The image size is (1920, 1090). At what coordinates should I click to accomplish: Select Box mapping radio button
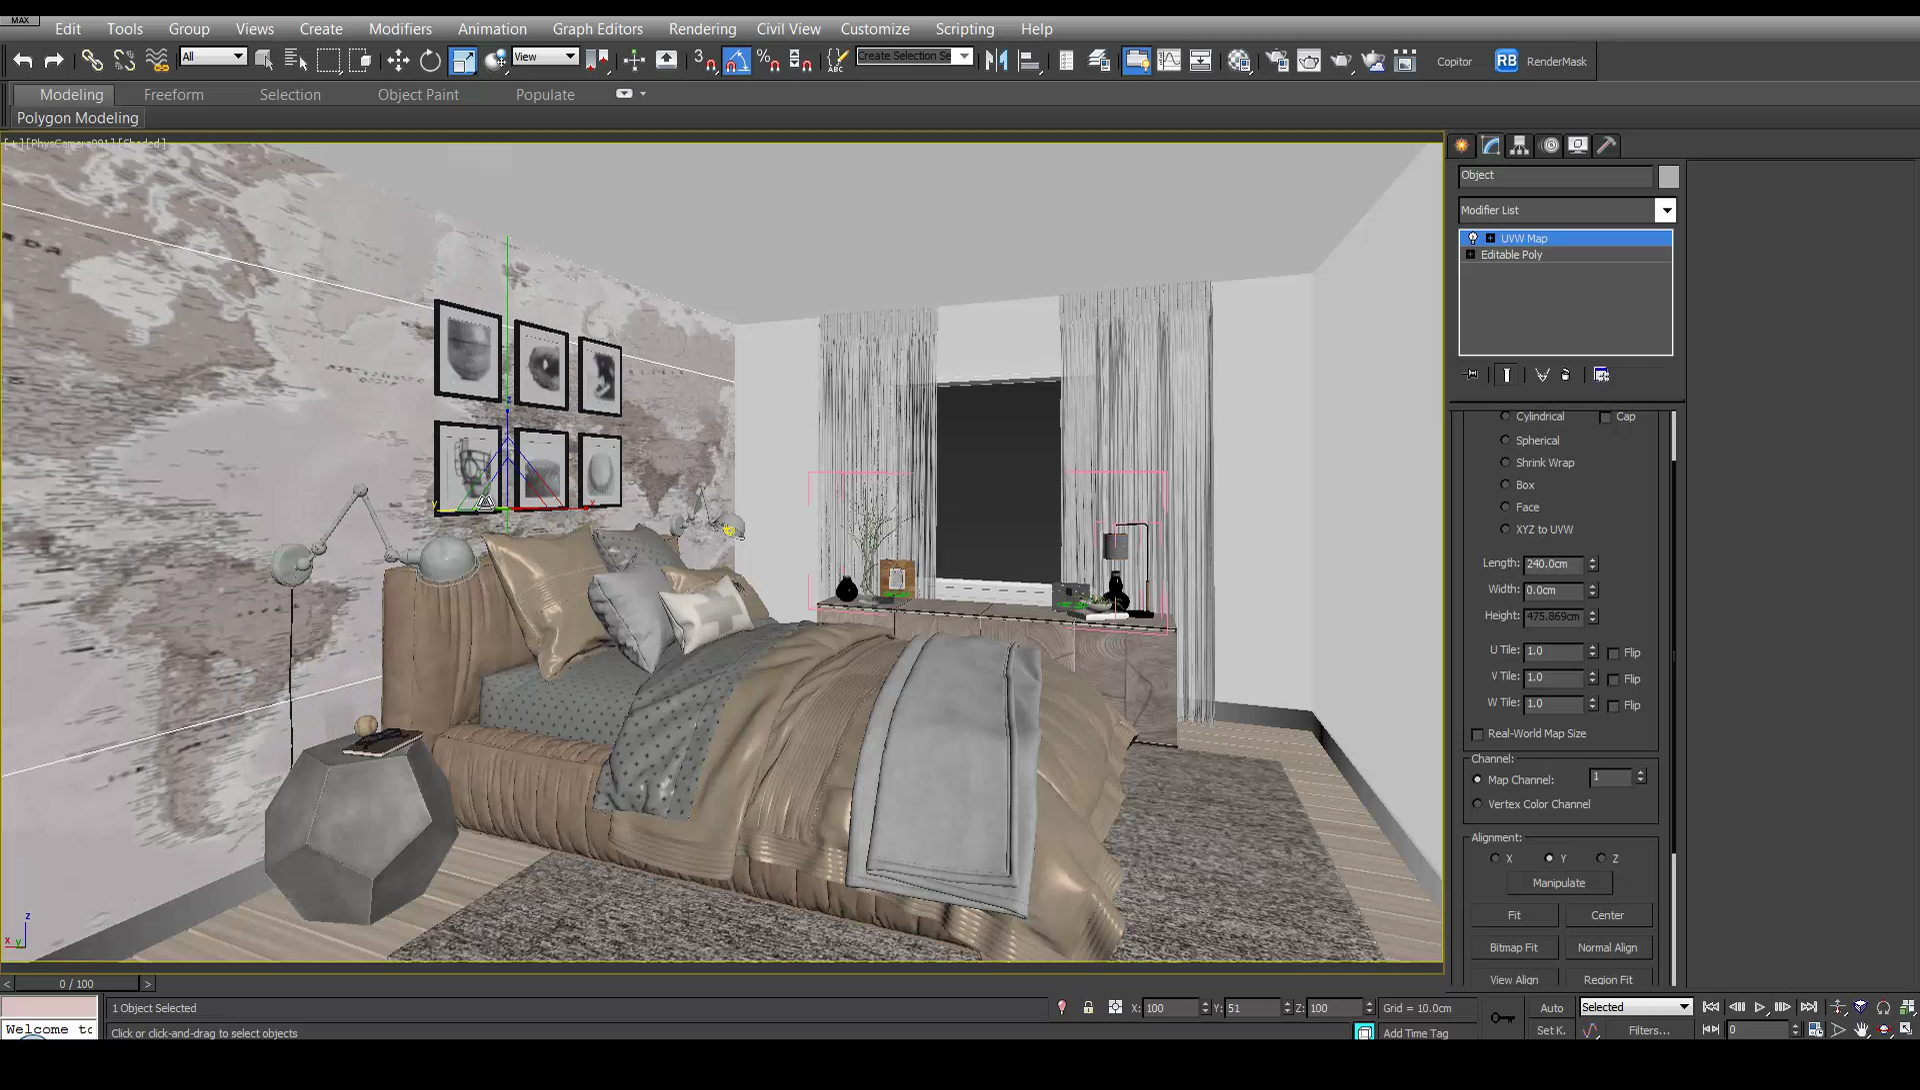click(1505, 484)
